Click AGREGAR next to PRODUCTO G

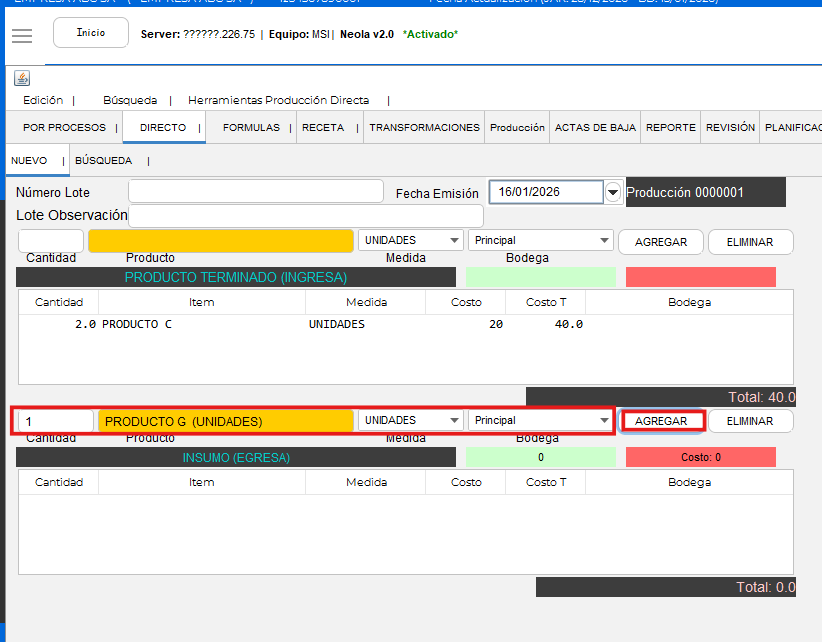pyautogui.click(x=661, y=421)
